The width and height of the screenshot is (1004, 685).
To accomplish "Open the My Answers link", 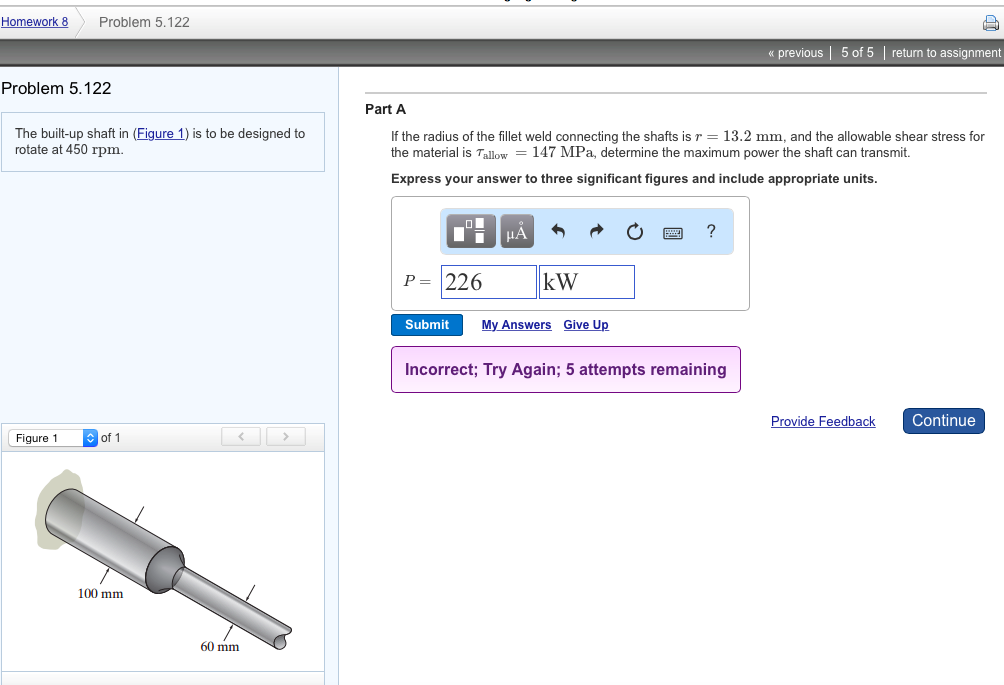I will [516, 325].
